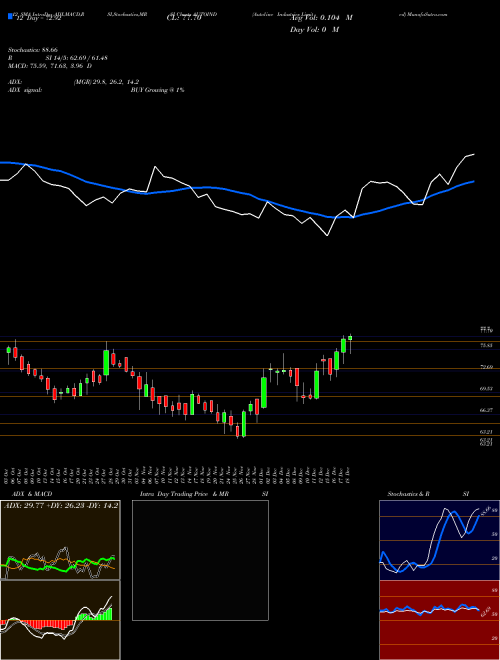Select the 'Day Vol: 0 M' text
The width and height of the screenshot is (500, 660).
[314, 30]
